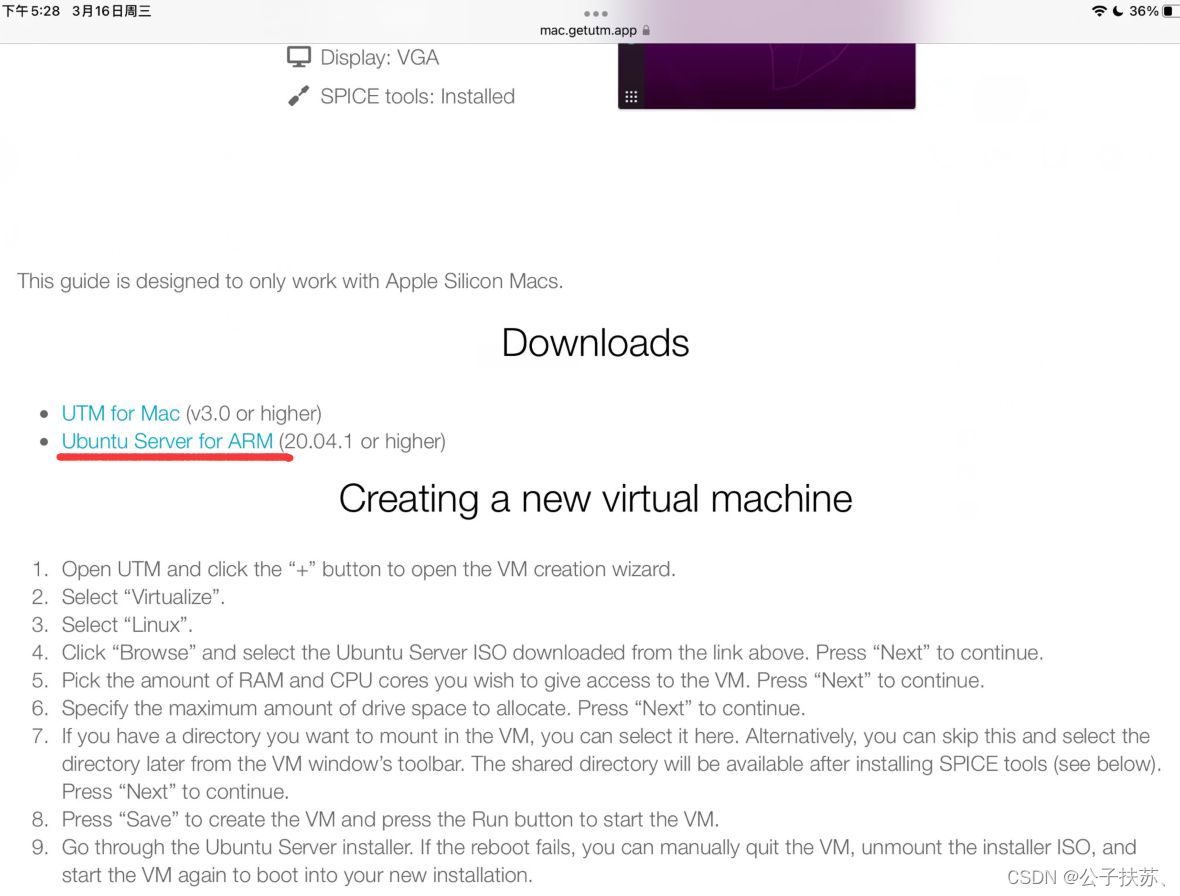Tap the mac.getutm.app address text
Viewport: 1180px width, 896px height.
click(588, 31)
